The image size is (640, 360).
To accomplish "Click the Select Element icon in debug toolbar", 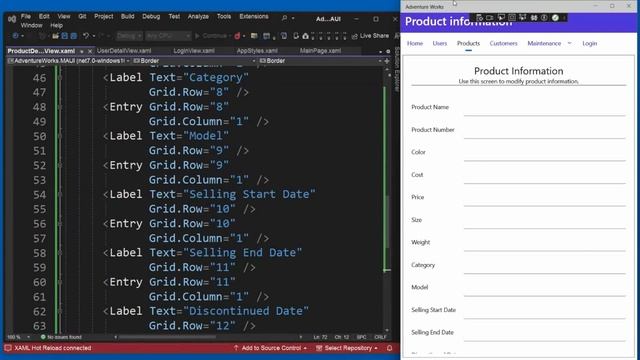I will 501,18.
